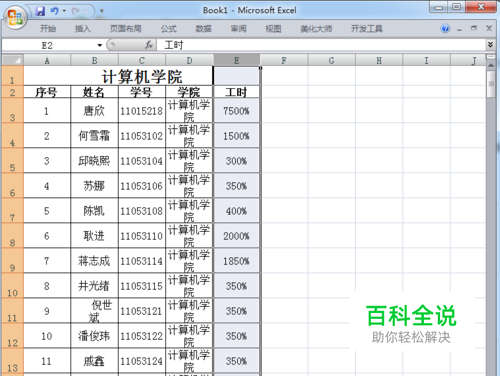Switch to the 视图 tab
Viewport: 500px width, 376px height.
click(273, 29)
